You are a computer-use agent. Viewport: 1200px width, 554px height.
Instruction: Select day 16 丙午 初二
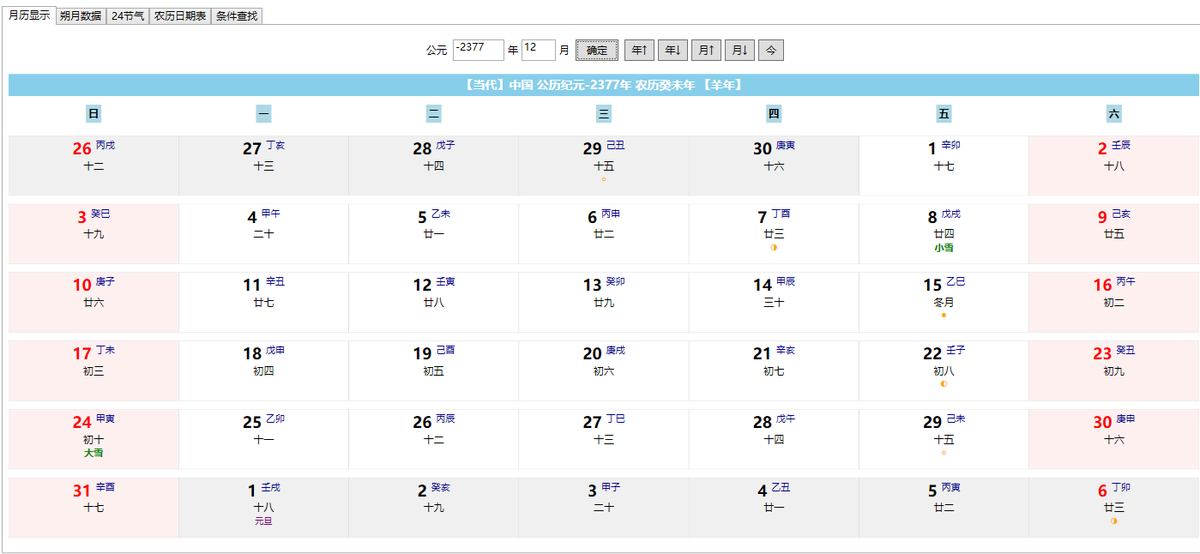point(1114,302)
